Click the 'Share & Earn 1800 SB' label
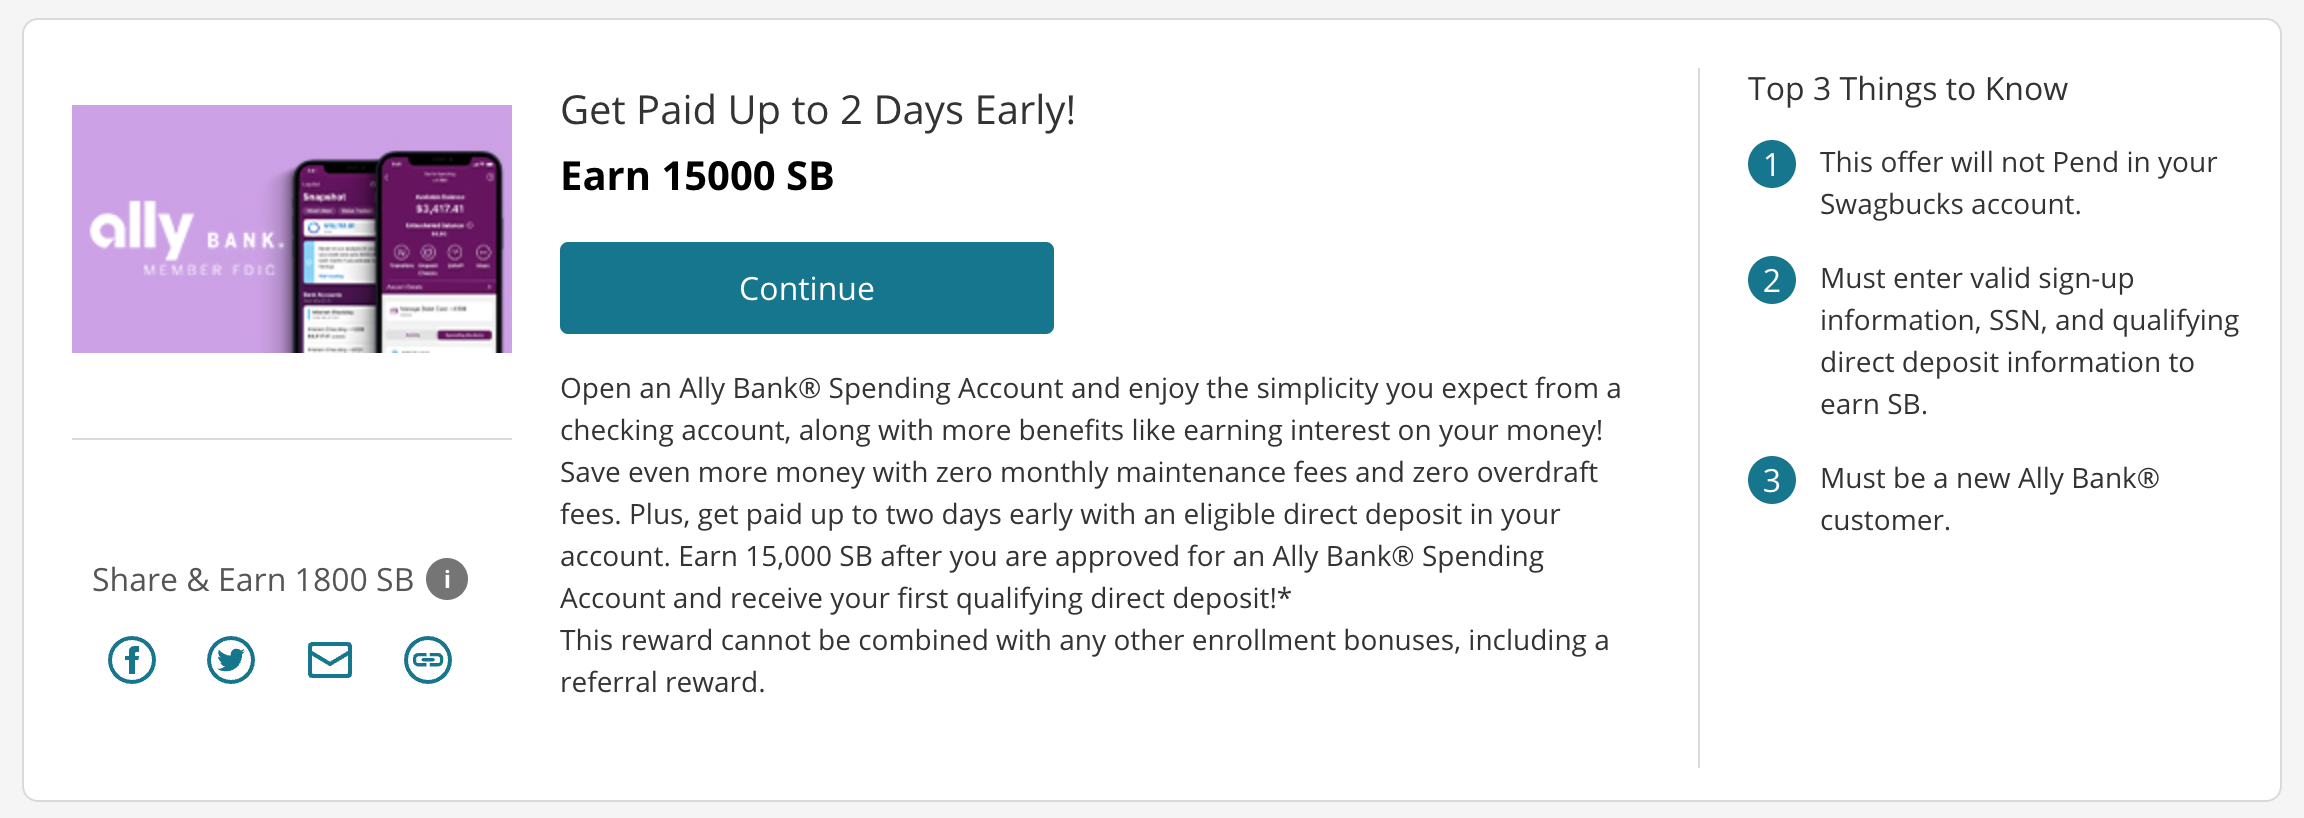The width and height of the screenshot is (2304, 818). (252, 580)
